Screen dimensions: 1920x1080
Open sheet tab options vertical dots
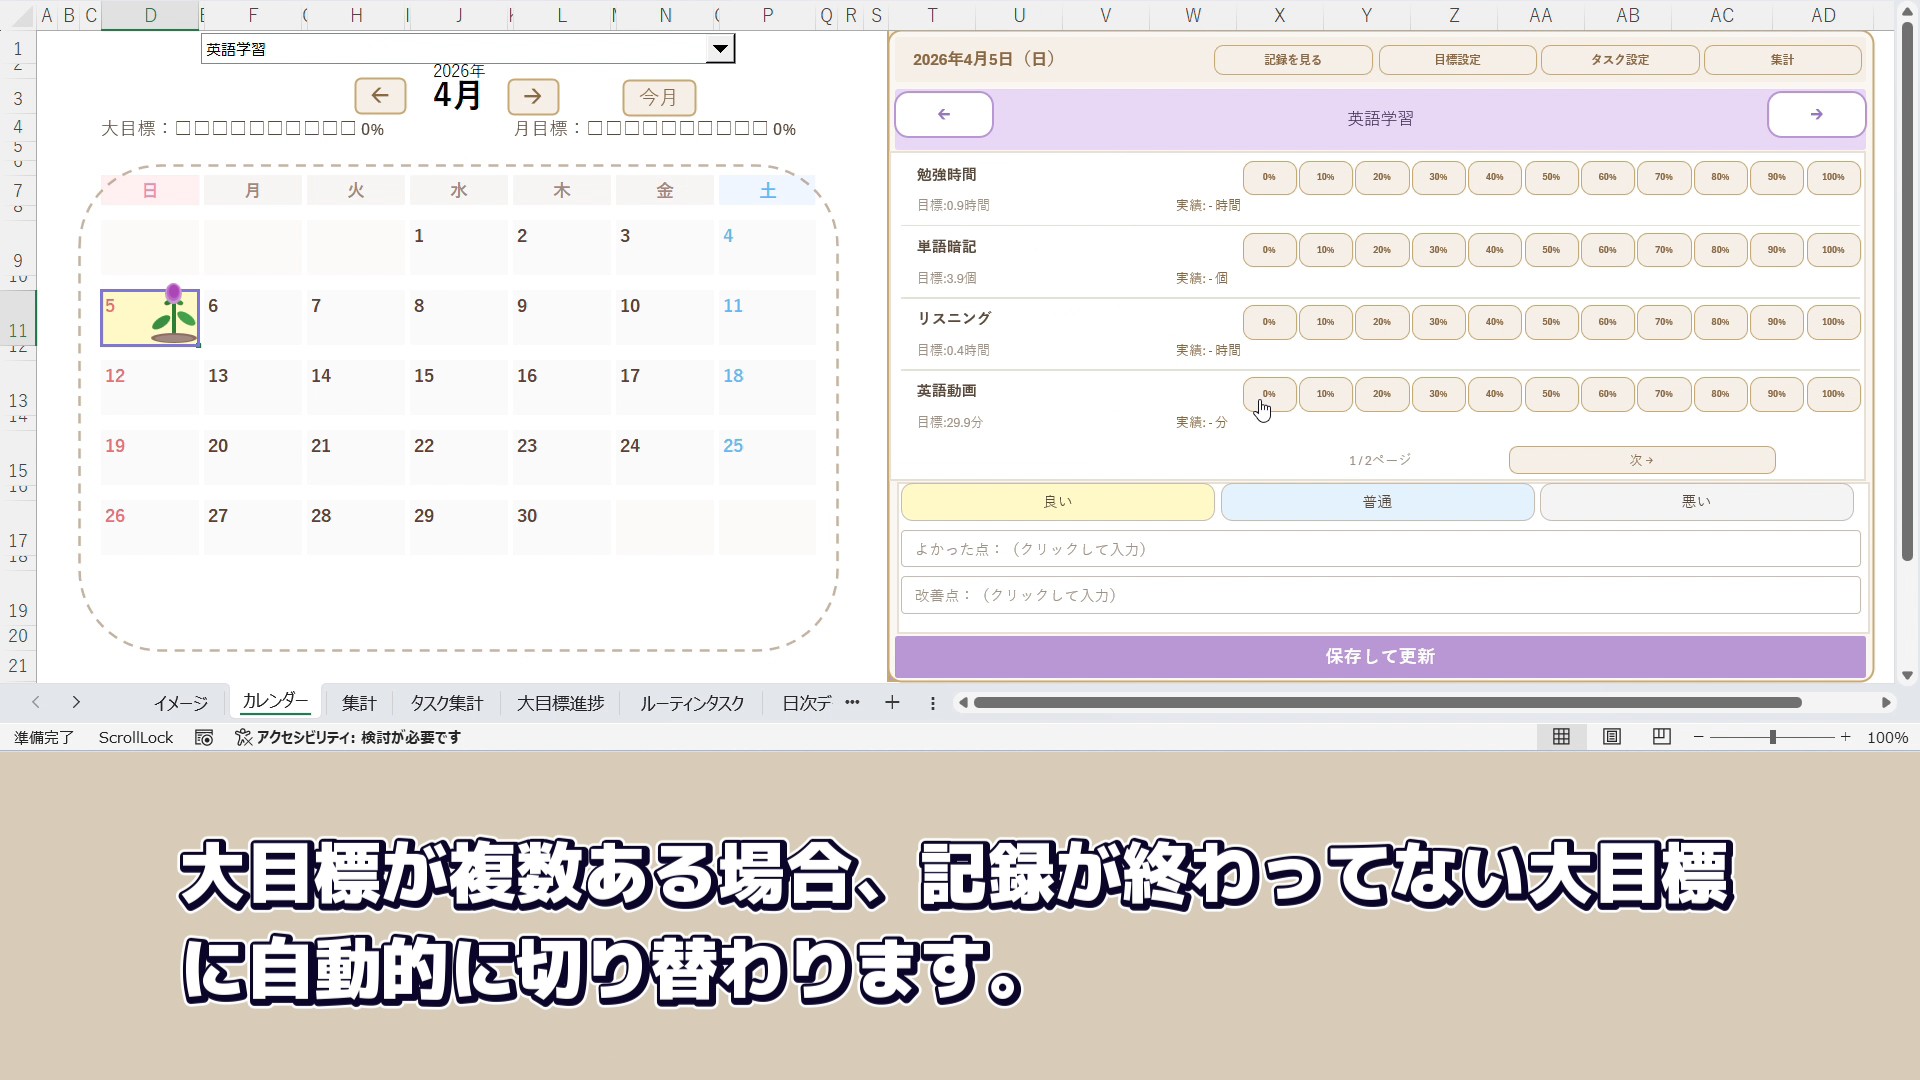[932, 703]
